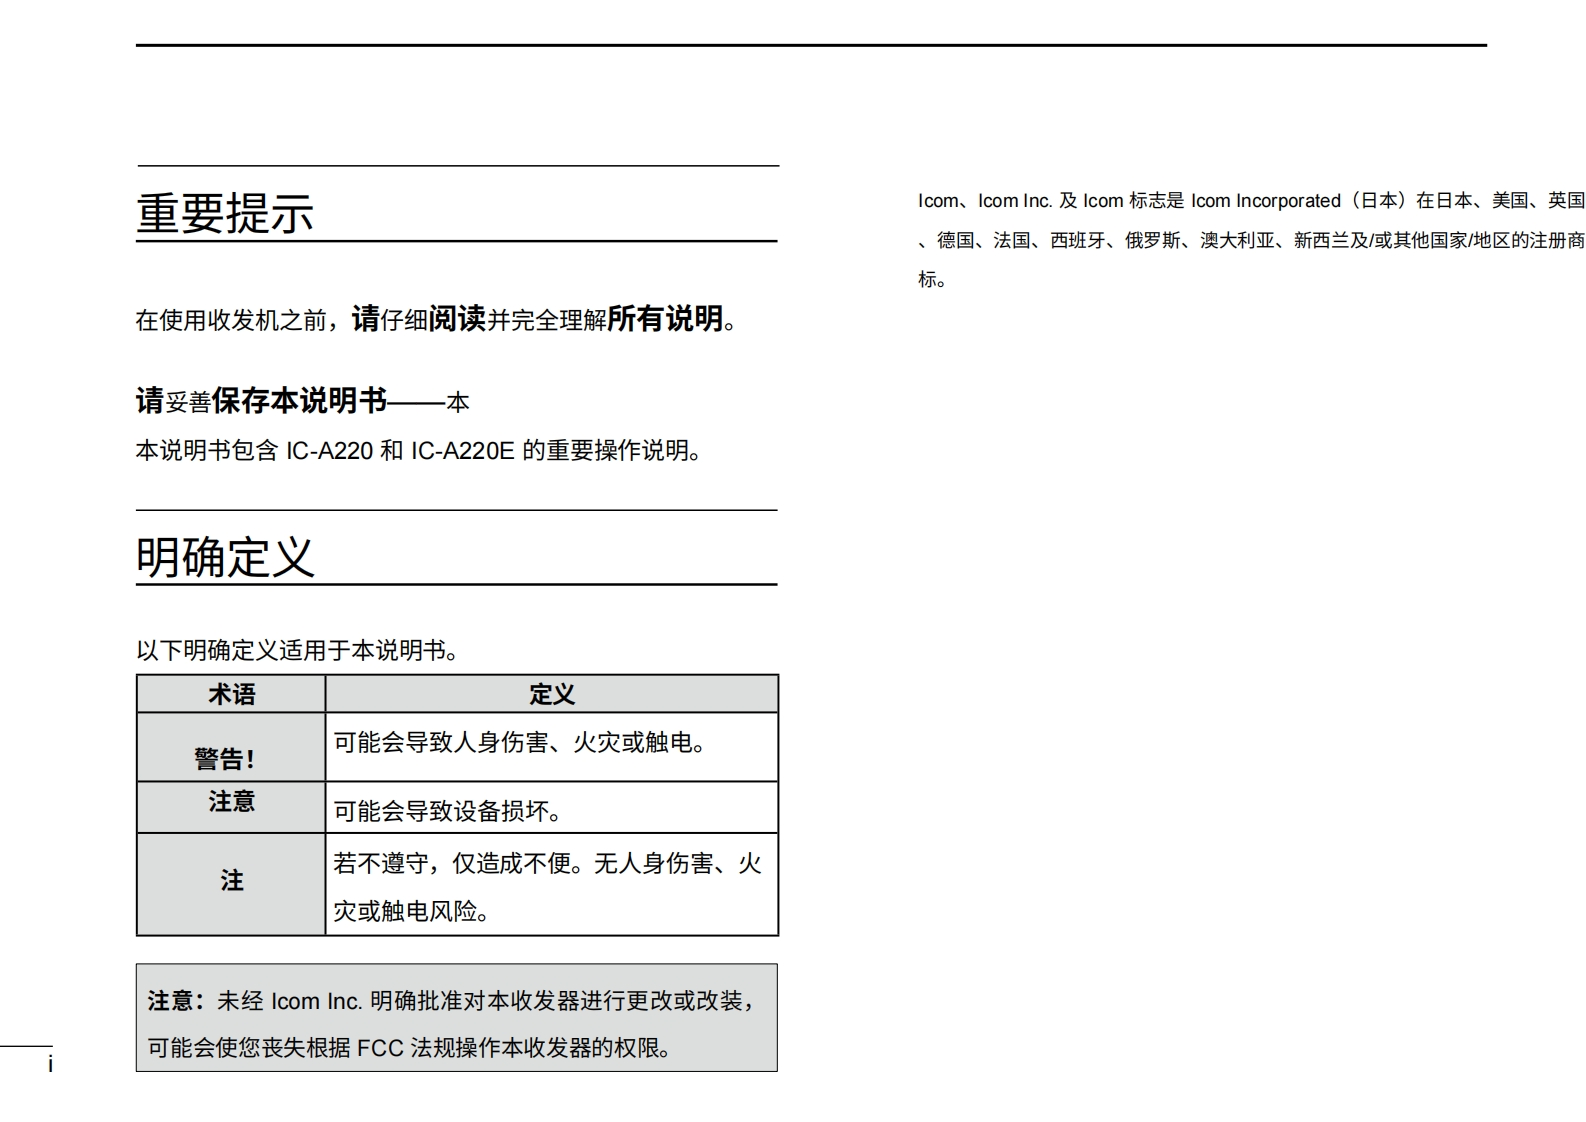The width and height of the screenshot is (1586, 1122).
Task: Click the bold 阅读 word
Action: click(x=457, y=319)
